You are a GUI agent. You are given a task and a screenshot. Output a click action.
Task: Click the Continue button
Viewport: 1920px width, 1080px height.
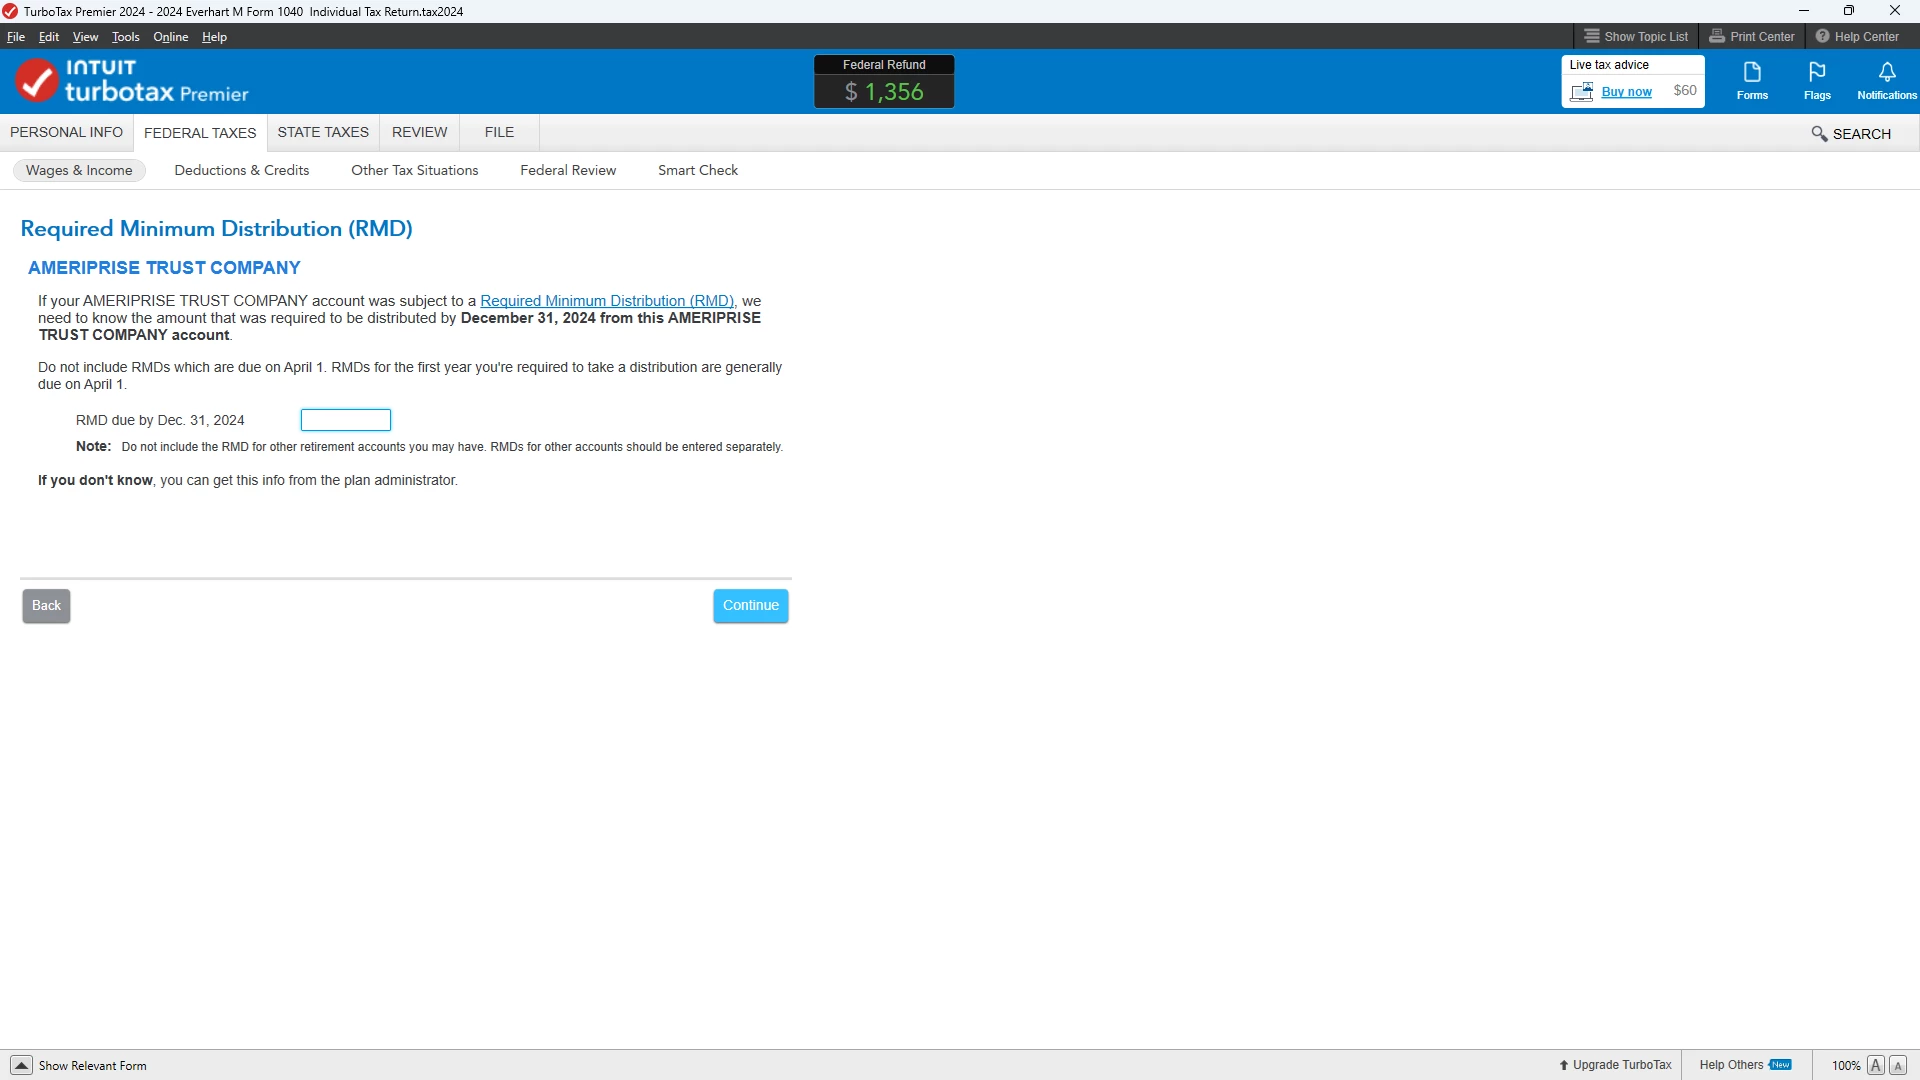[750, 605]
